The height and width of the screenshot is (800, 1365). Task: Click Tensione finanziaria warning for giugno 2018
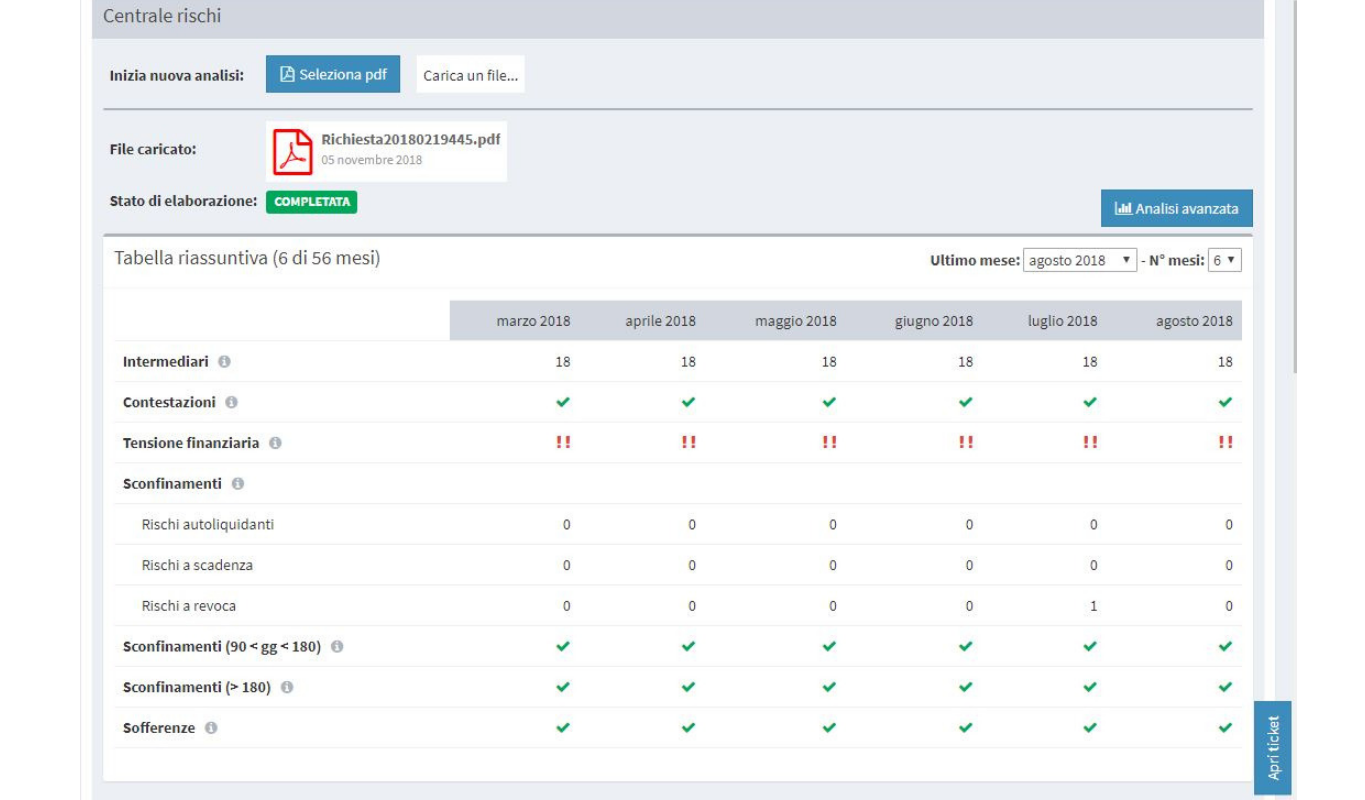point(965,443)
